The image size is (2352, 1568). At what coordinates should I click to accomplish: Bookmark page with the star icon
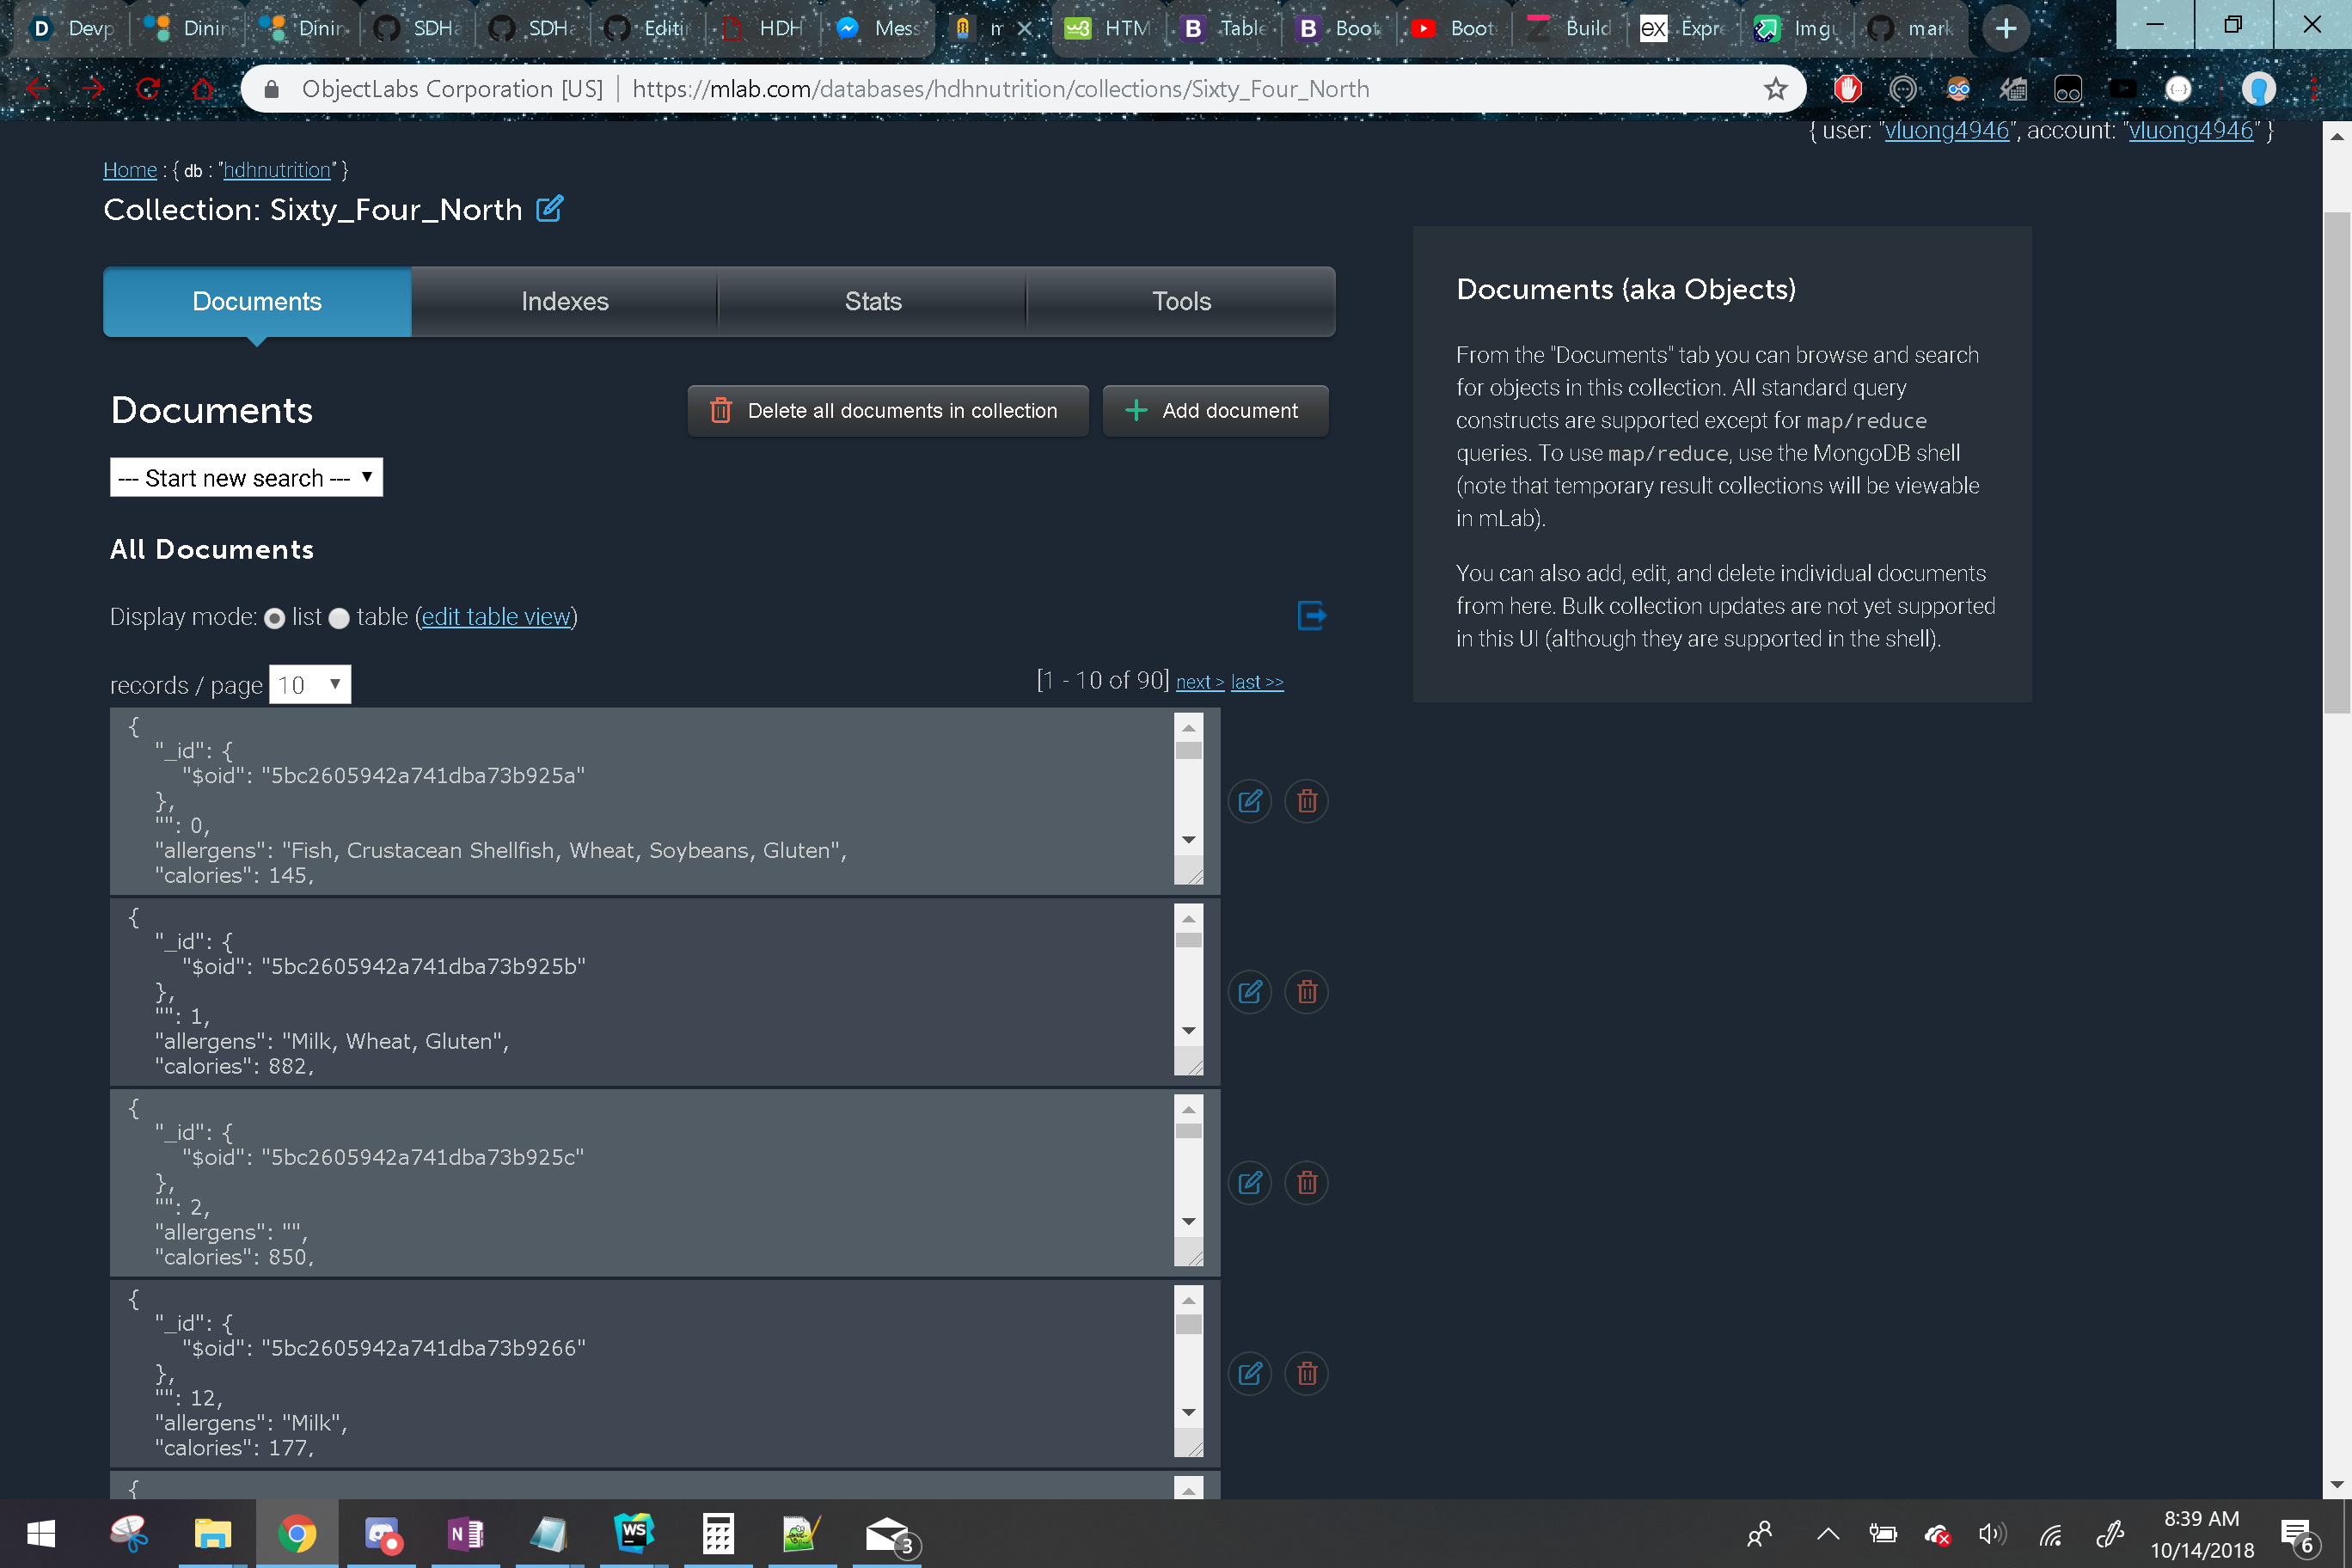(x=1775, y=89)
